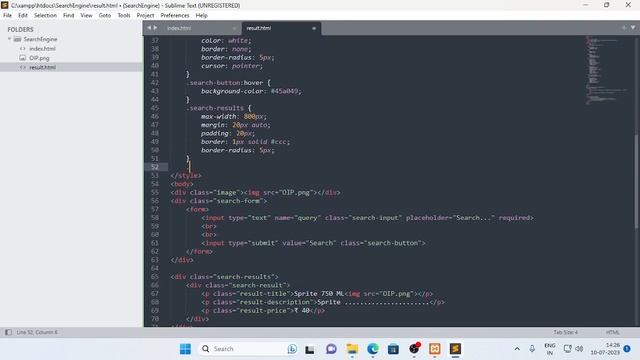Click the 'cursor: pointer' line
Viewport: 640px width, 360px height.
click(x=231, y=66)
